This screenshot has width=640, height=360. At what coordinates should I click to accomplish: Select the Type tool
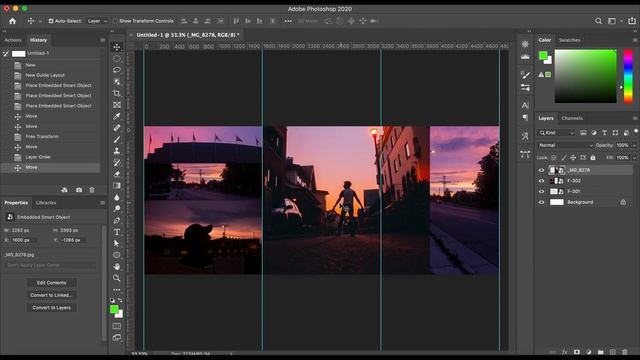coord(117,232)
